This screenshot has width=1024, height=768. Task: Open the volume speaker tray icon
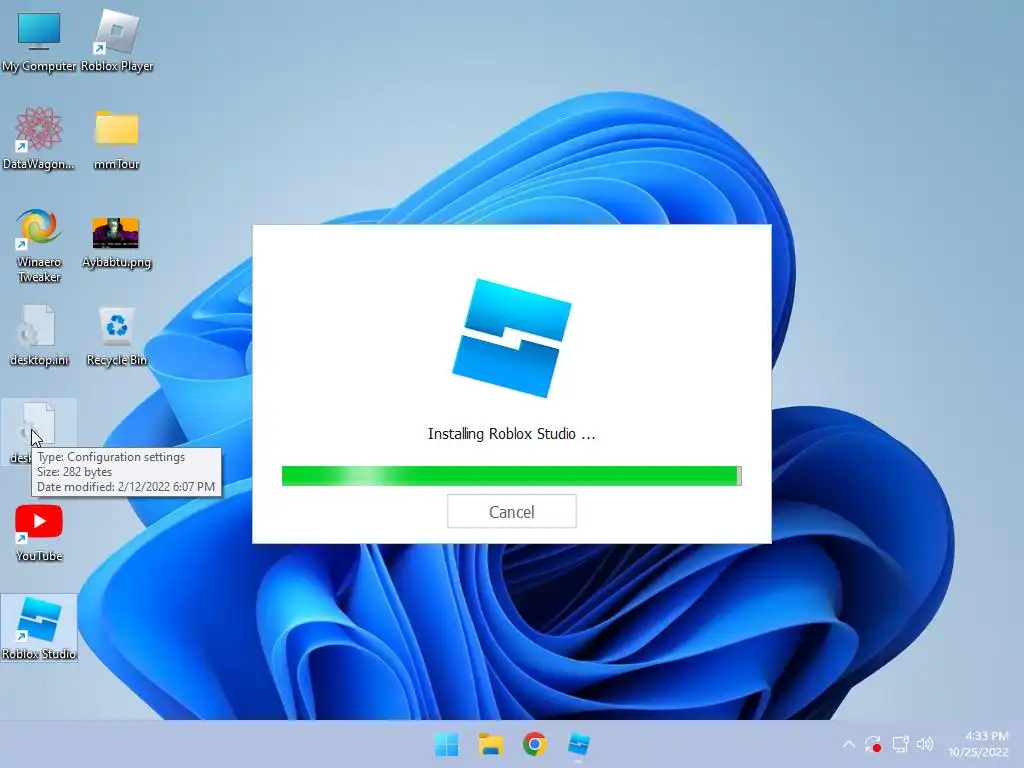925,744
